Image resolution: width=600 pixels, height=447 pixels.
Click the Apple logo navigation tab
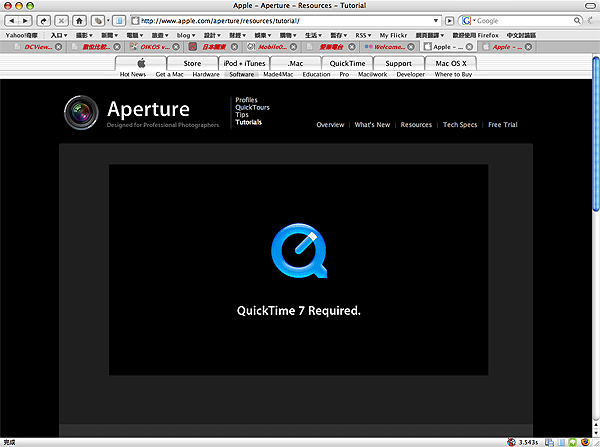[141, 63]
